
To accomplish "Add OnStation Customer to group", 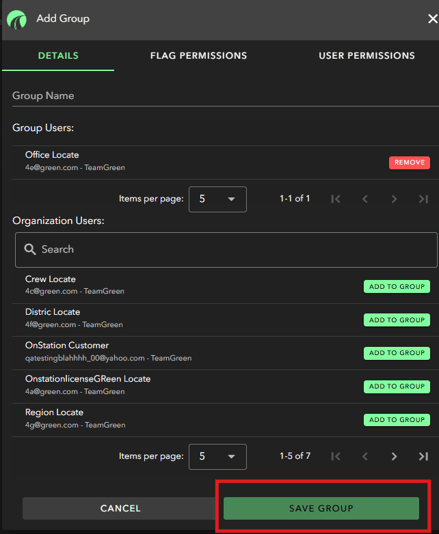I will pyautogui.click(x=397, y=353).
